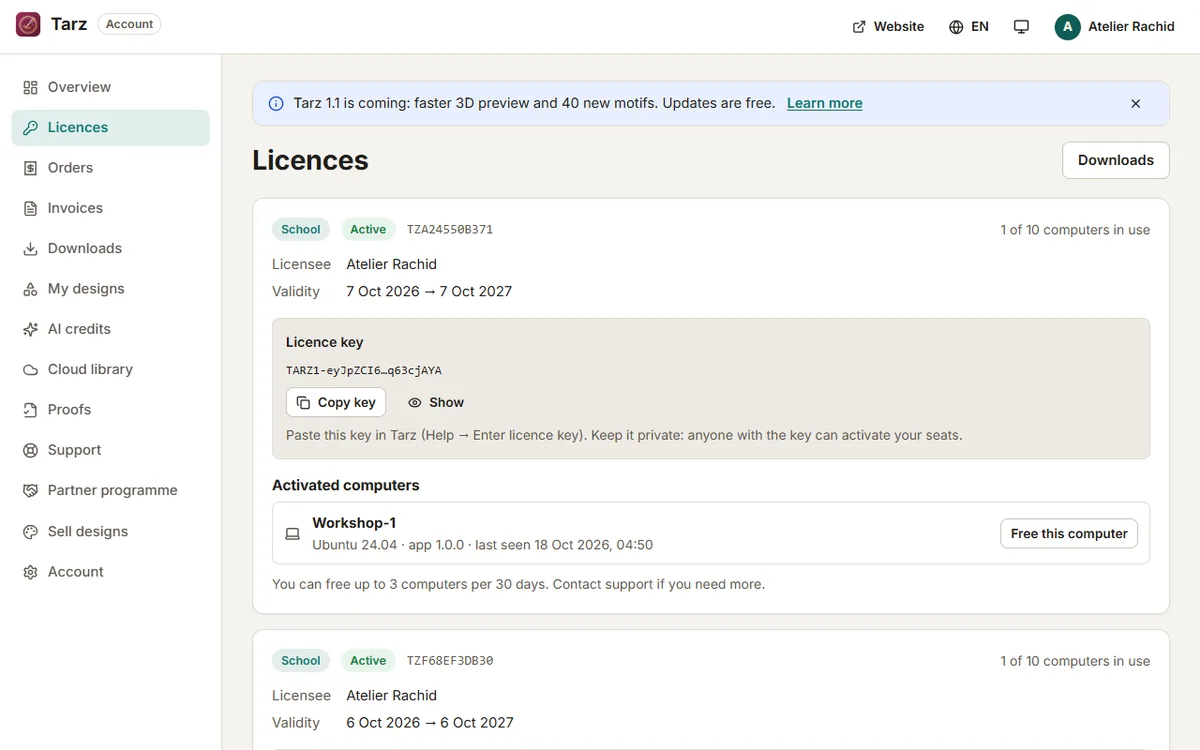Viewport: 1200px width, 750px height.
Task: Click the AI credits sparkle icon
Action: [x=30, y=329]
